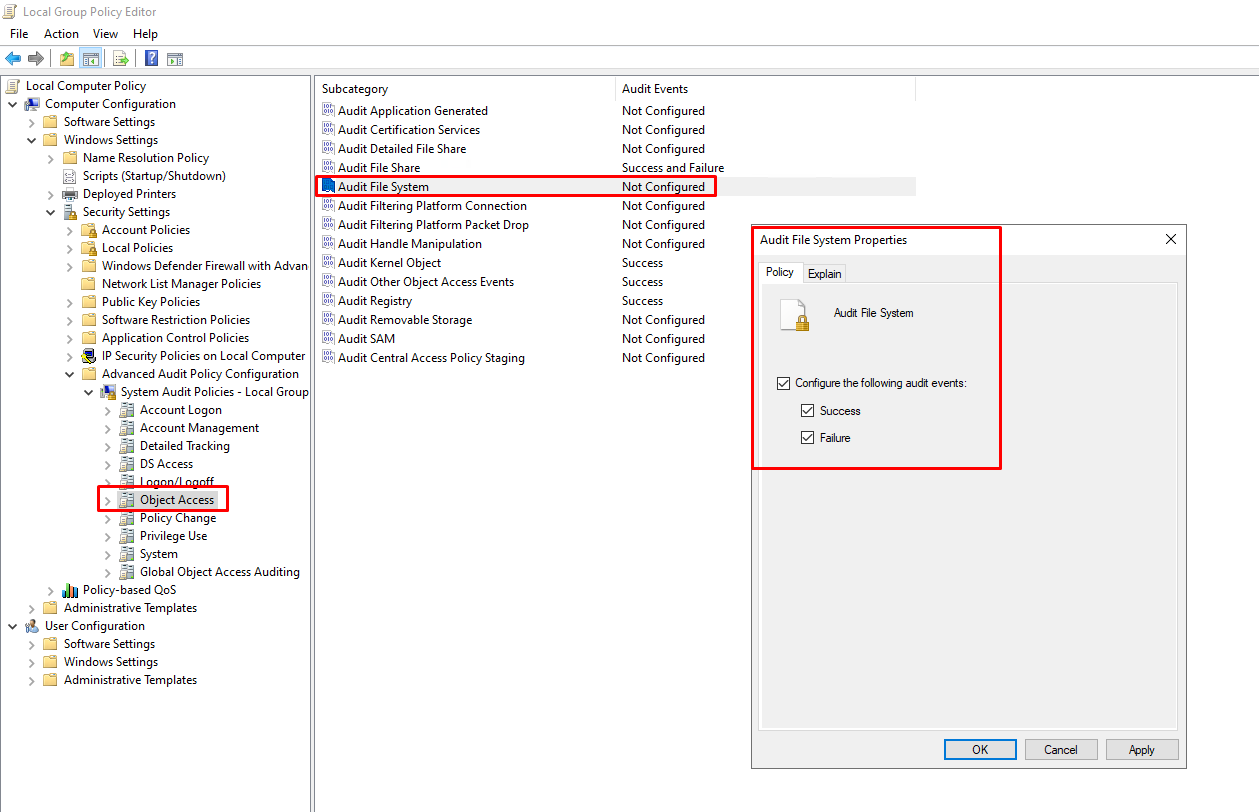This screenshot has width=1259, height=812.
Task: Collapse the Security Settings tree node
Action: pyautogui.click(x=50, y=212)
